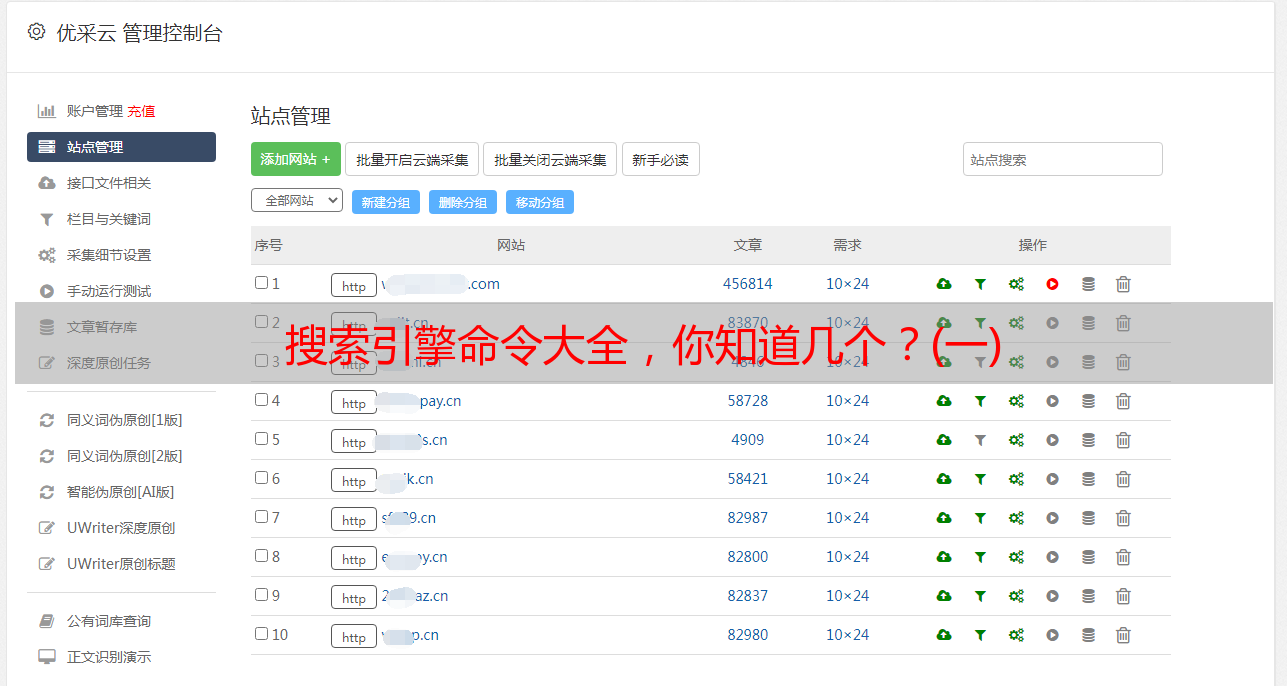
Task: Click the trash icon in row 8
Action: coord(1123,557)
